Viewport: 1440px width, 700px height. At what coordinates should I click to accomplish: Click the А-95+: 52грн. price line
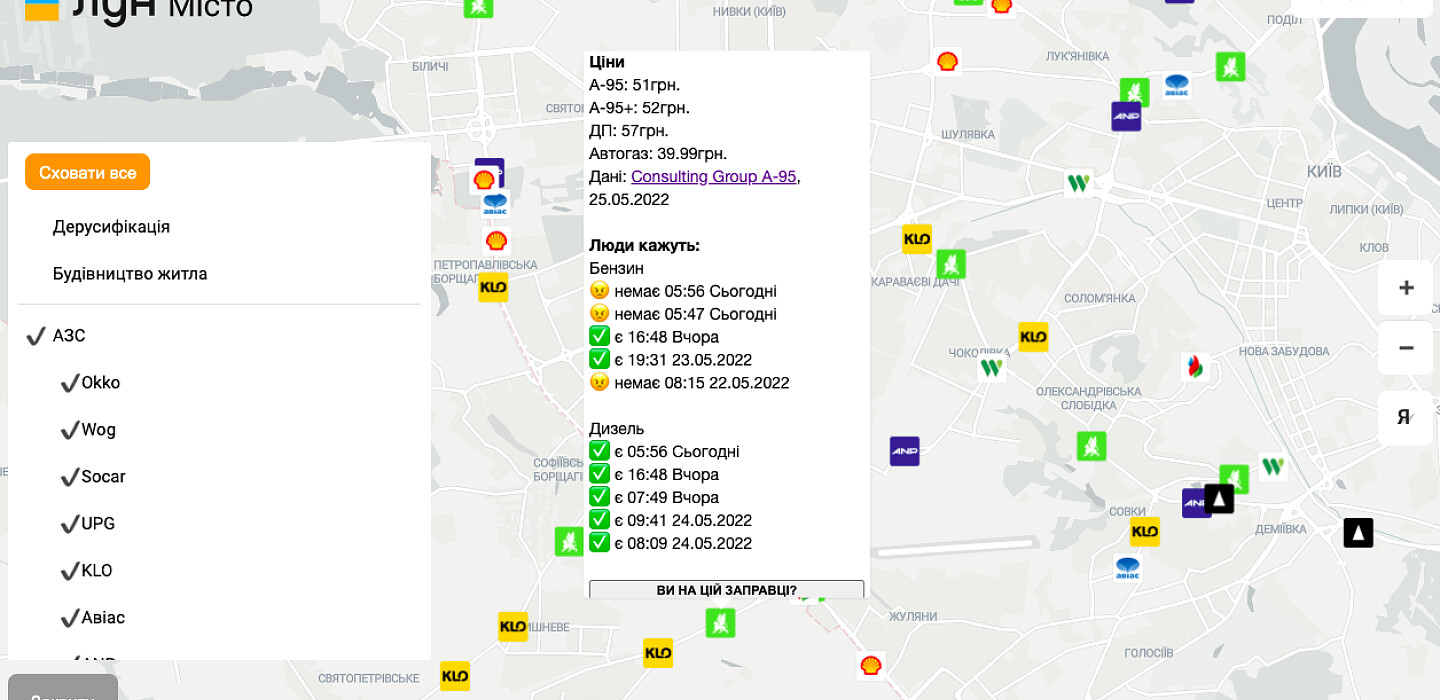[x=640, y=108]
